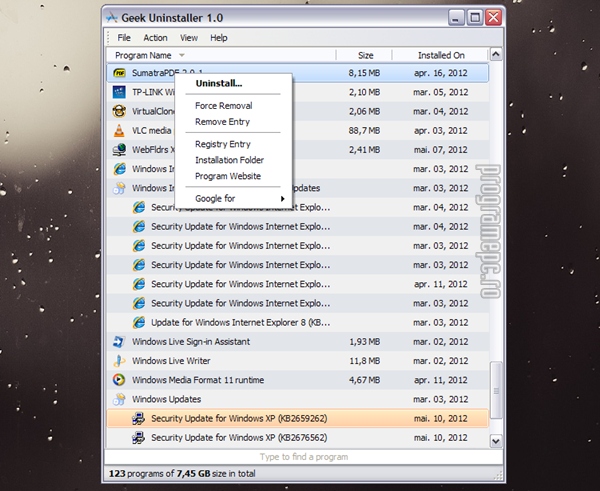
Task: Click the 8,15 MB size value
Action: (x=364, y=73)
